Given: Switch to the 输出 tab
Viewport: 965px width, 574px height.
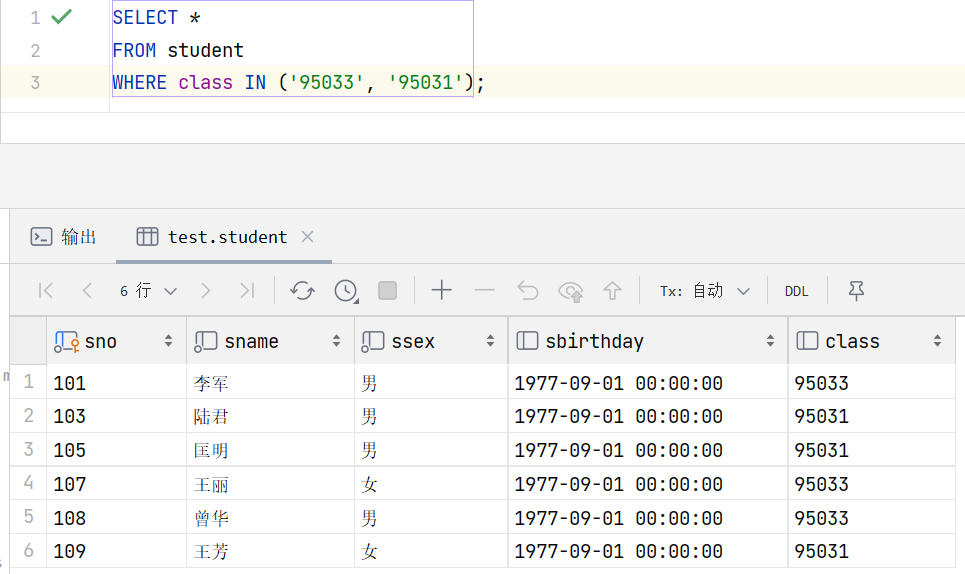Looking at the screenshot, I should (63, 237).
